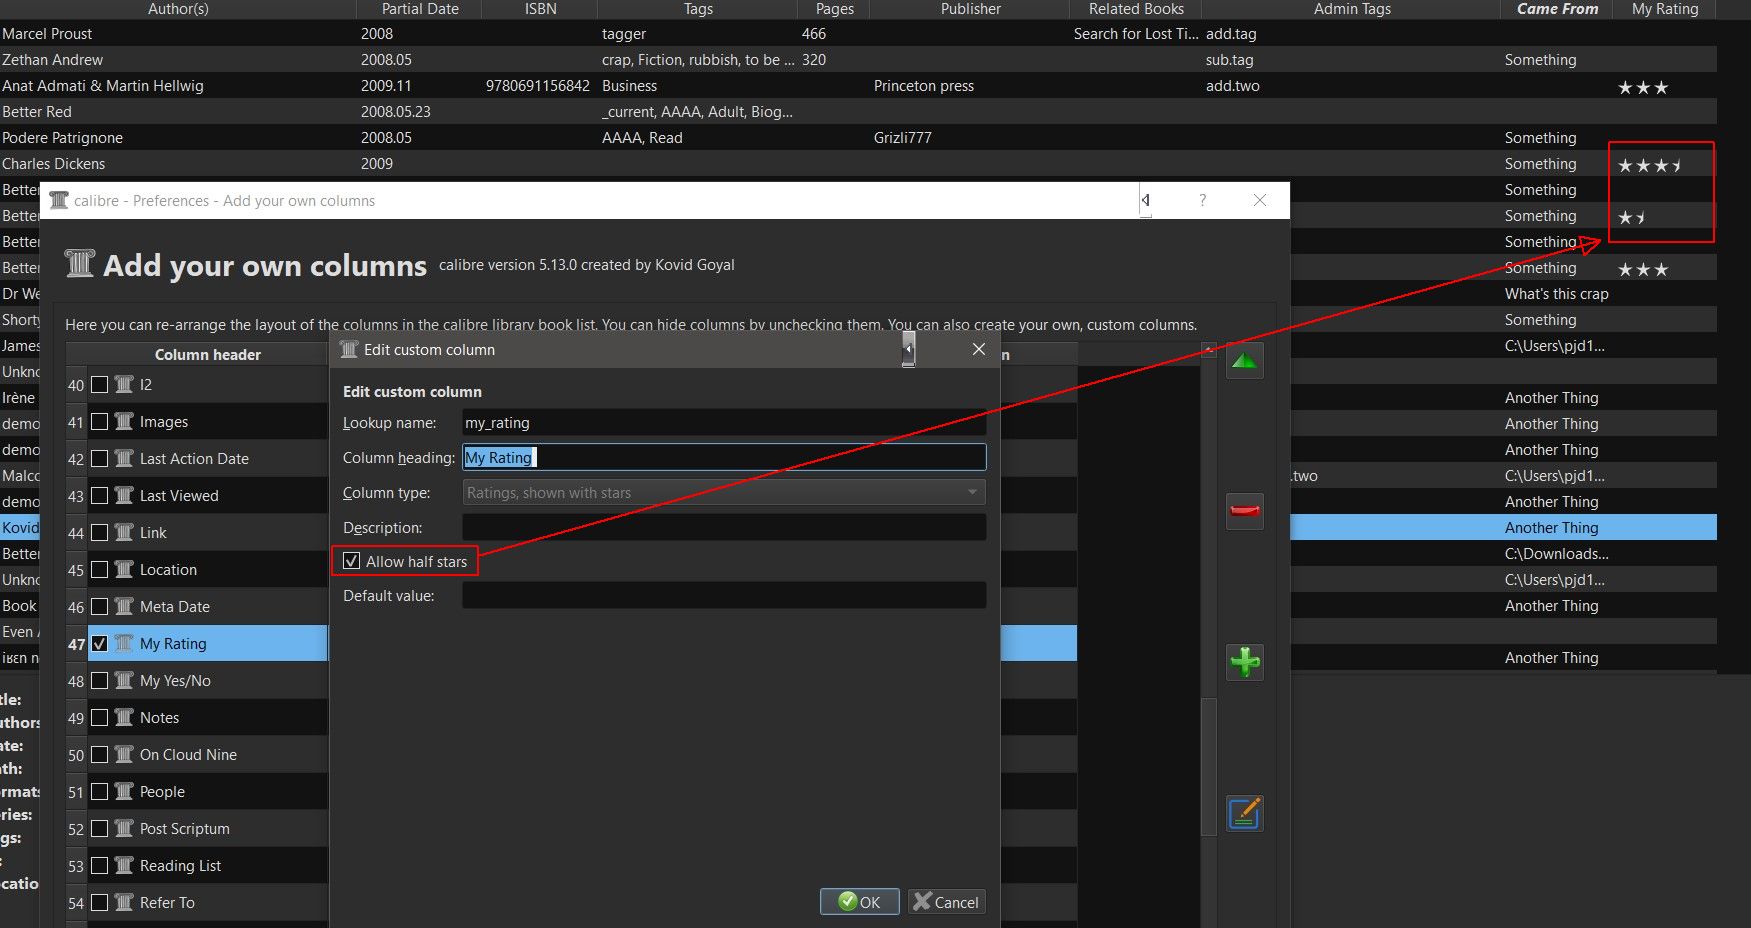
Task: Click the Cancel button
Action: (946, 901)
